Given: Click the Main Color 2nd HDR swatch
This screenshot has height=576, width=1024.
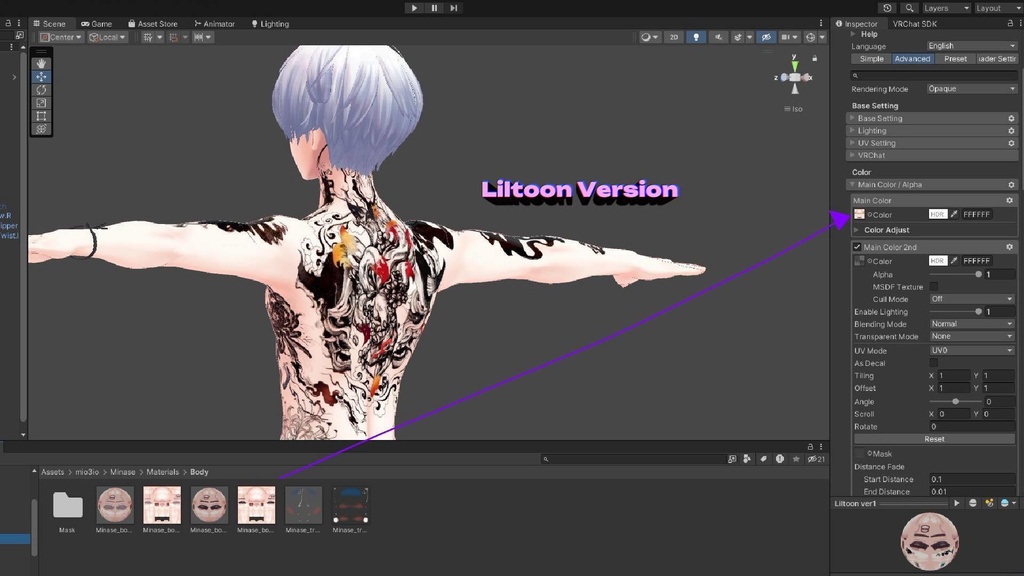Looking at the screenshot, I should coord(938,261).
